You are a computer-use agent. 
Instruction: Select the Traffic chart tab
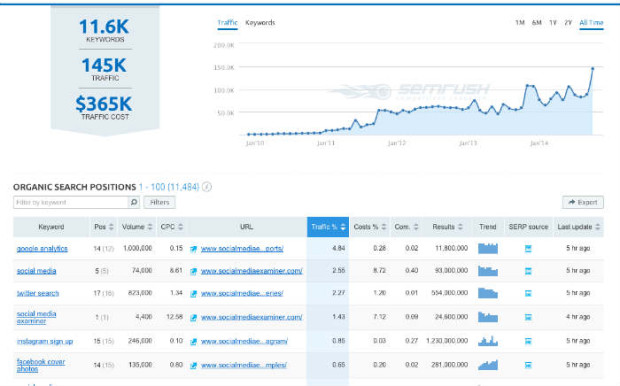[x=227, y=23]
